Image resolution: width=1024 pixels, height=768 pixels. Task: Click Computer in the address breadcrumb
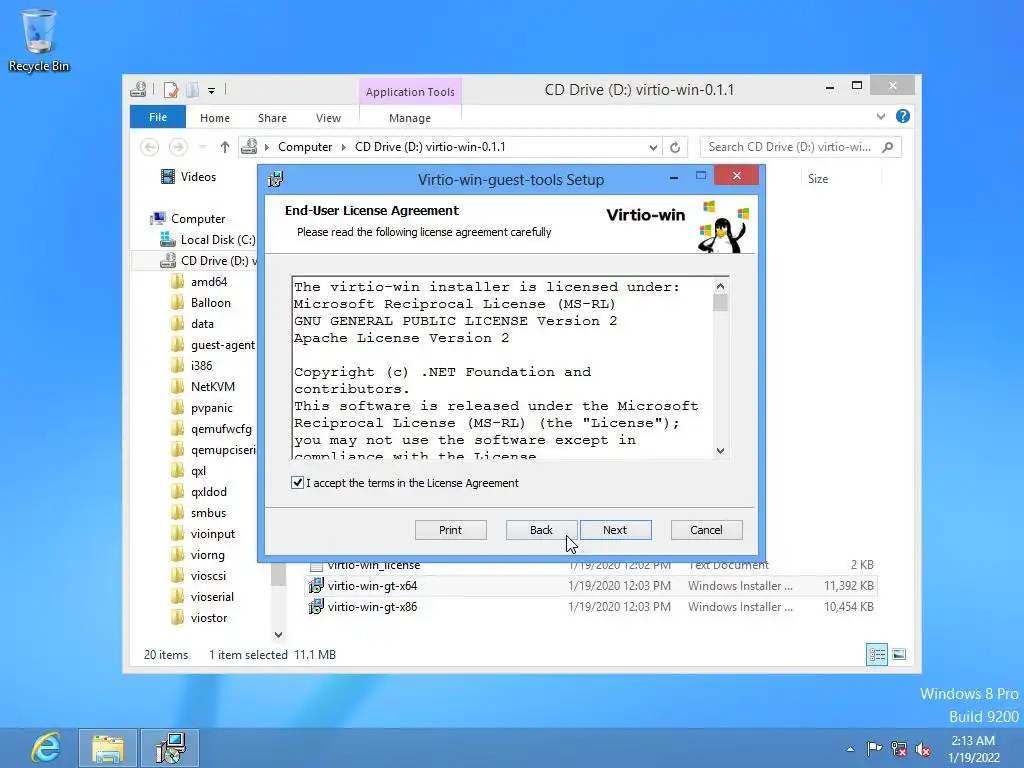point(305,147)
